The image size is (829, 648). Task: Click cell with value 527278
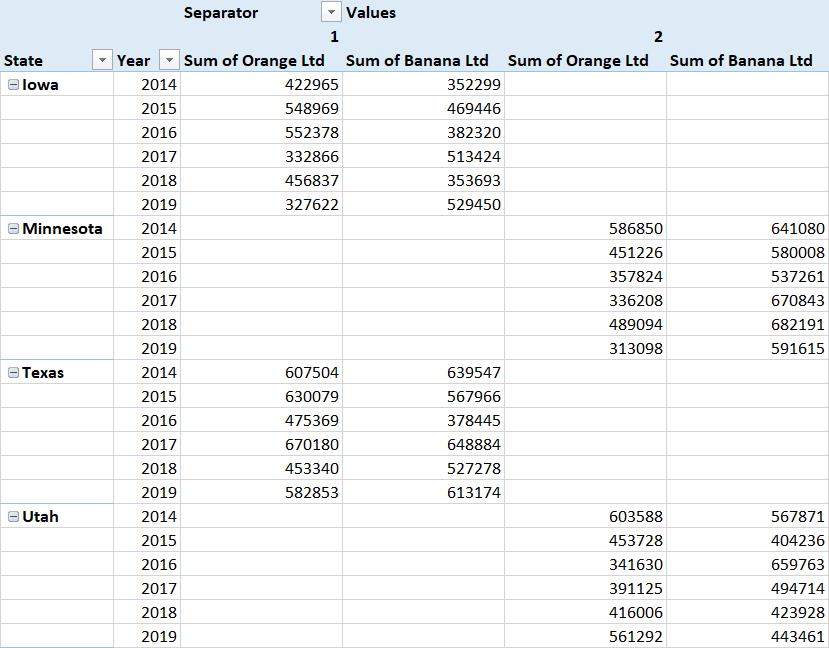pos(423,468)
